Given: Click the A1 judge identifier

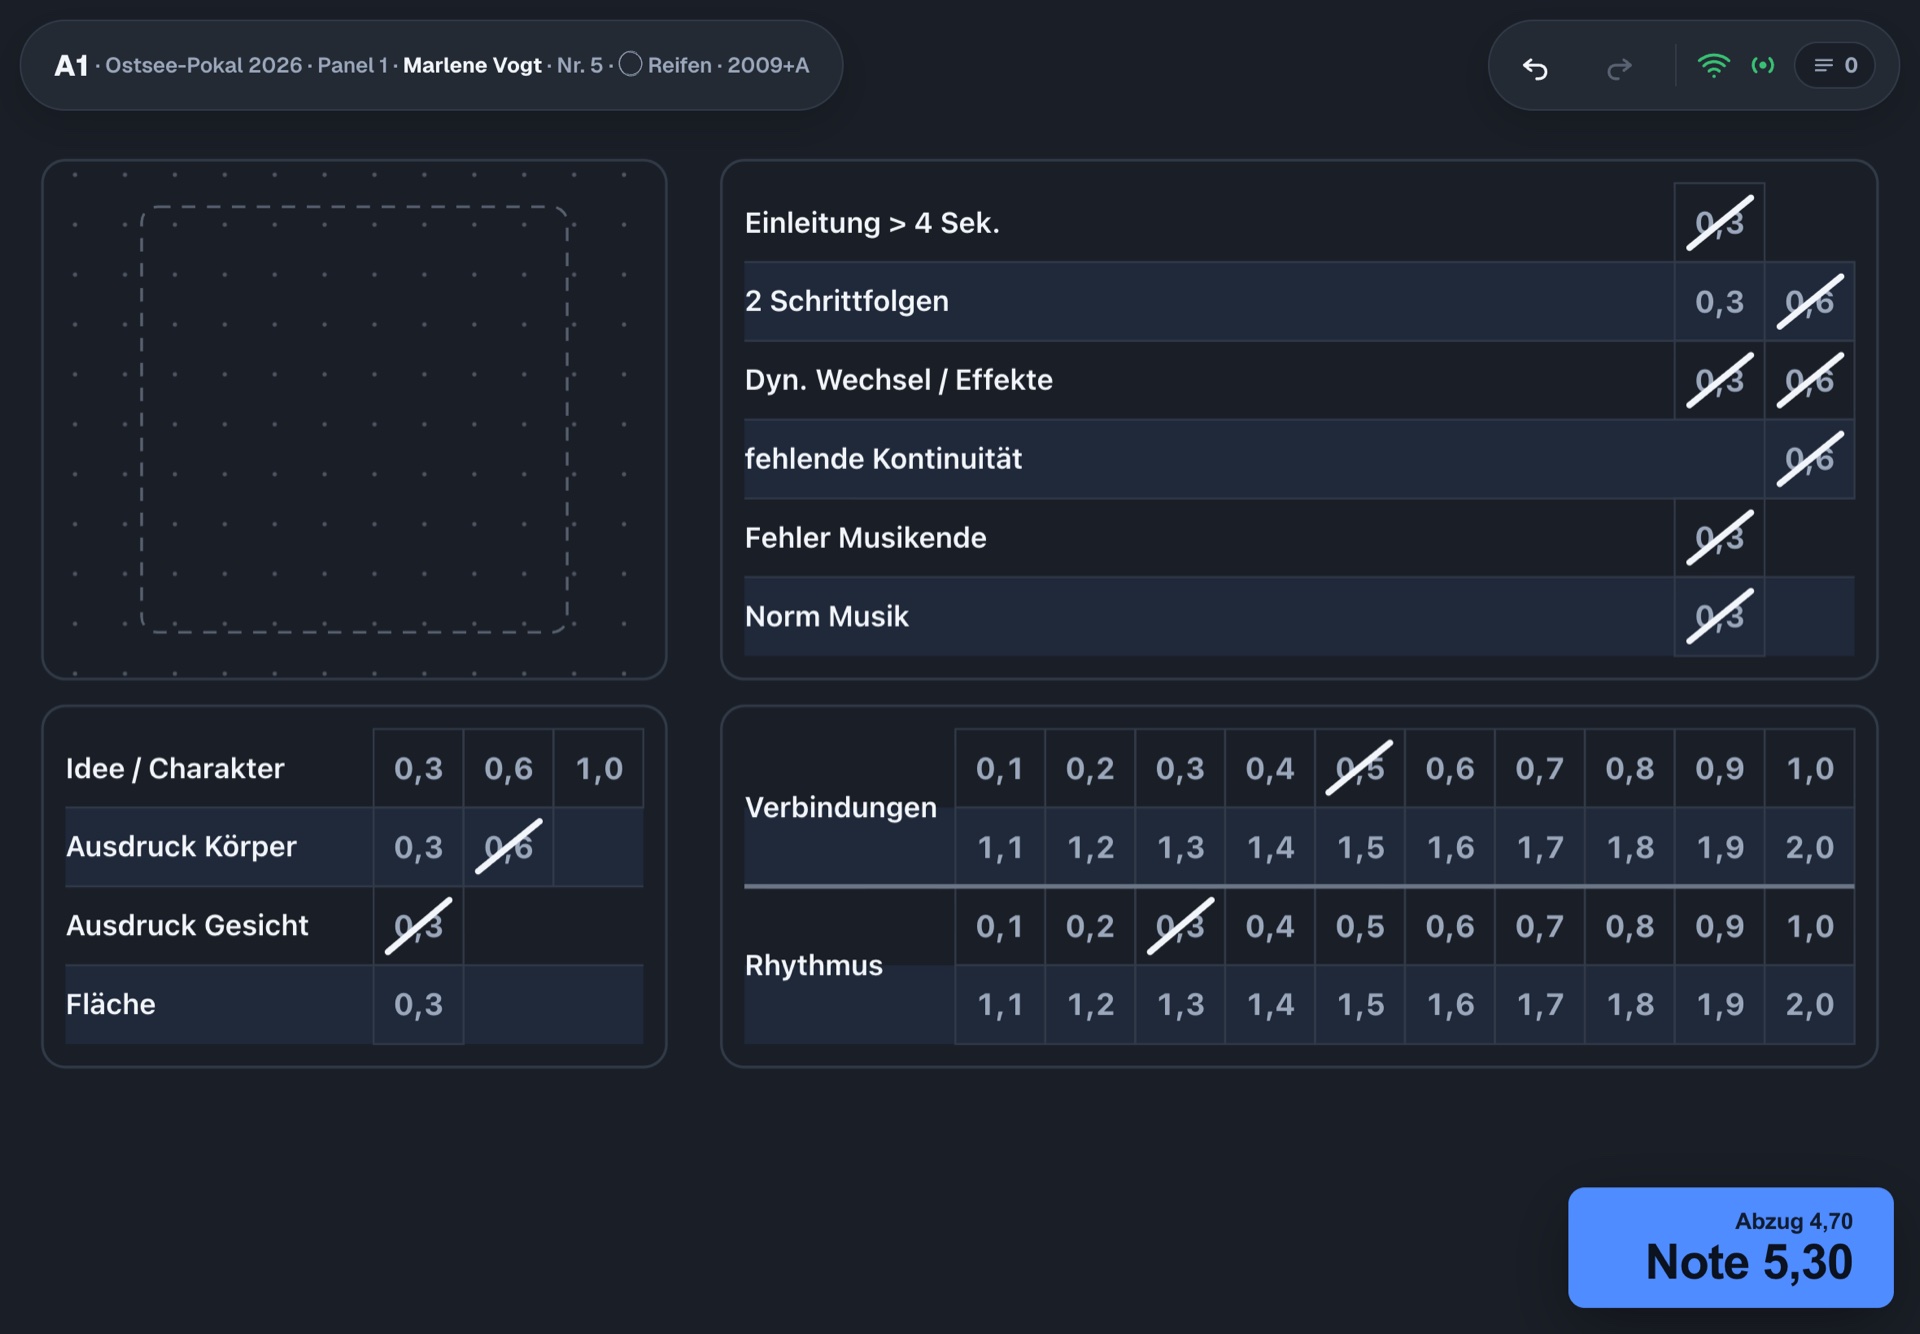Looking at the screenshot, I should tap(71, 65).
